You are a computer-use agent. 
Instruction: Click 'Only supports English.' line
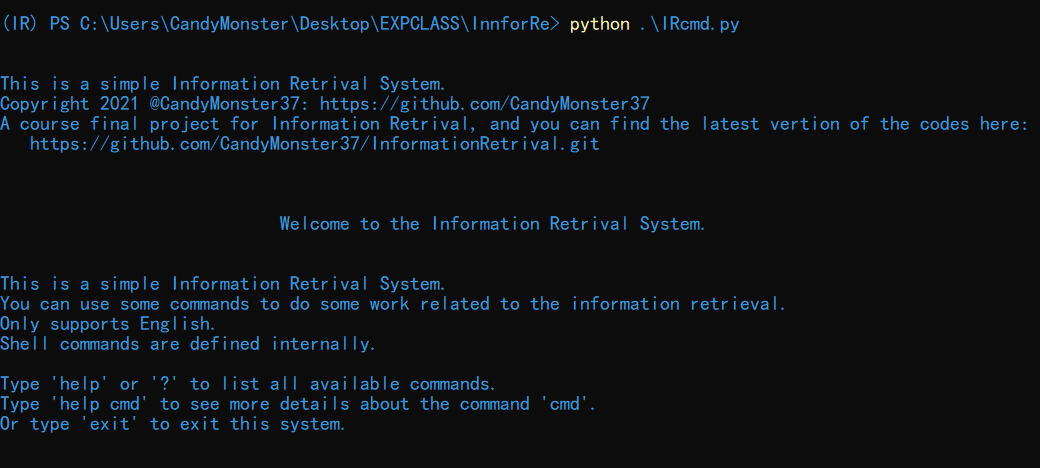click(x=108, y=324)
